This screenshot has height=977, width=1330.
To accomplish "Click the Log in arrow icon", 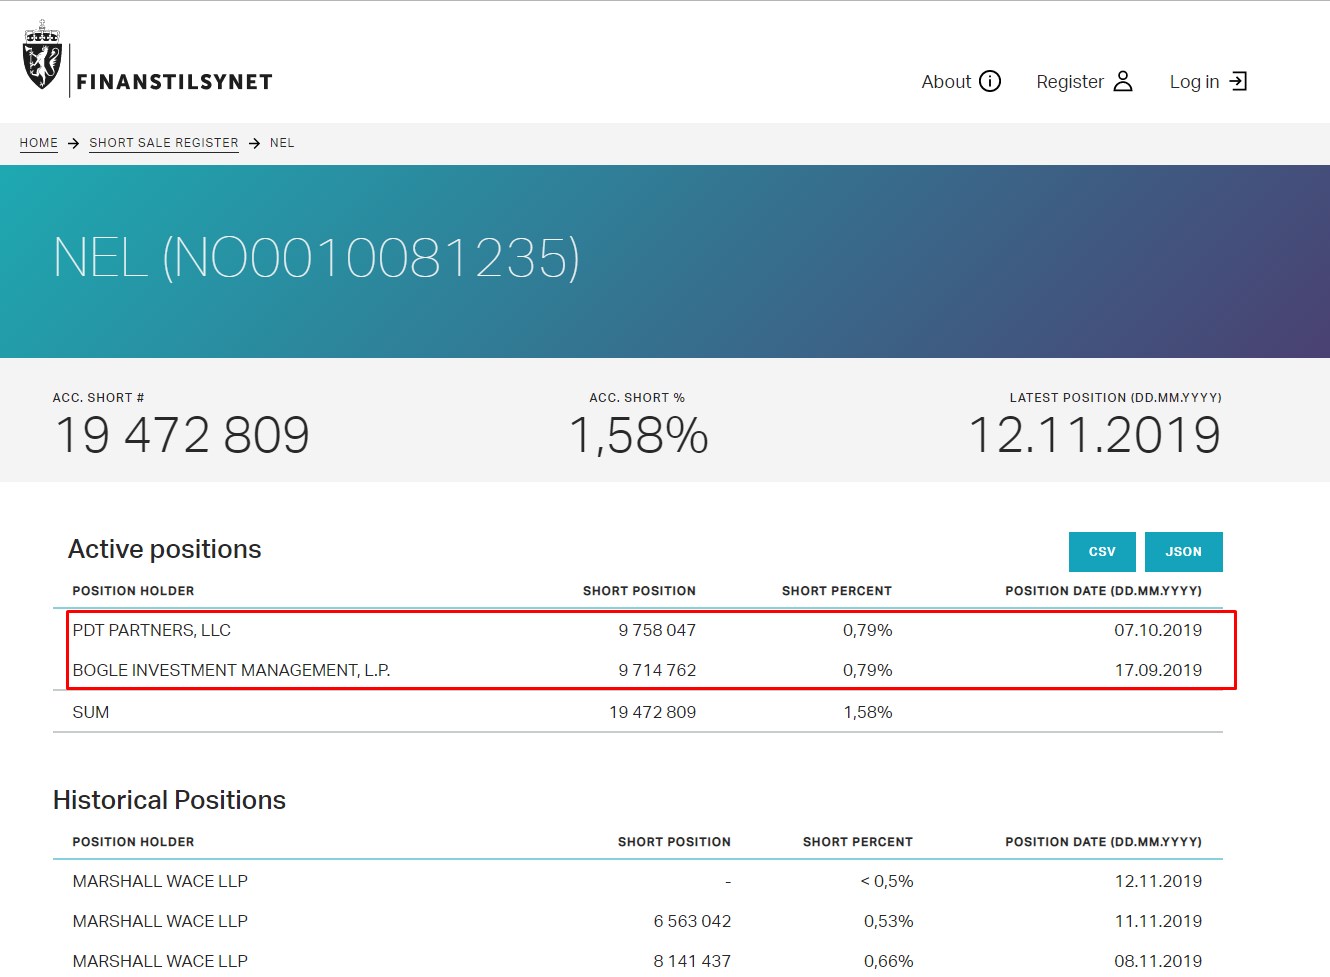I will point(1238,81).
